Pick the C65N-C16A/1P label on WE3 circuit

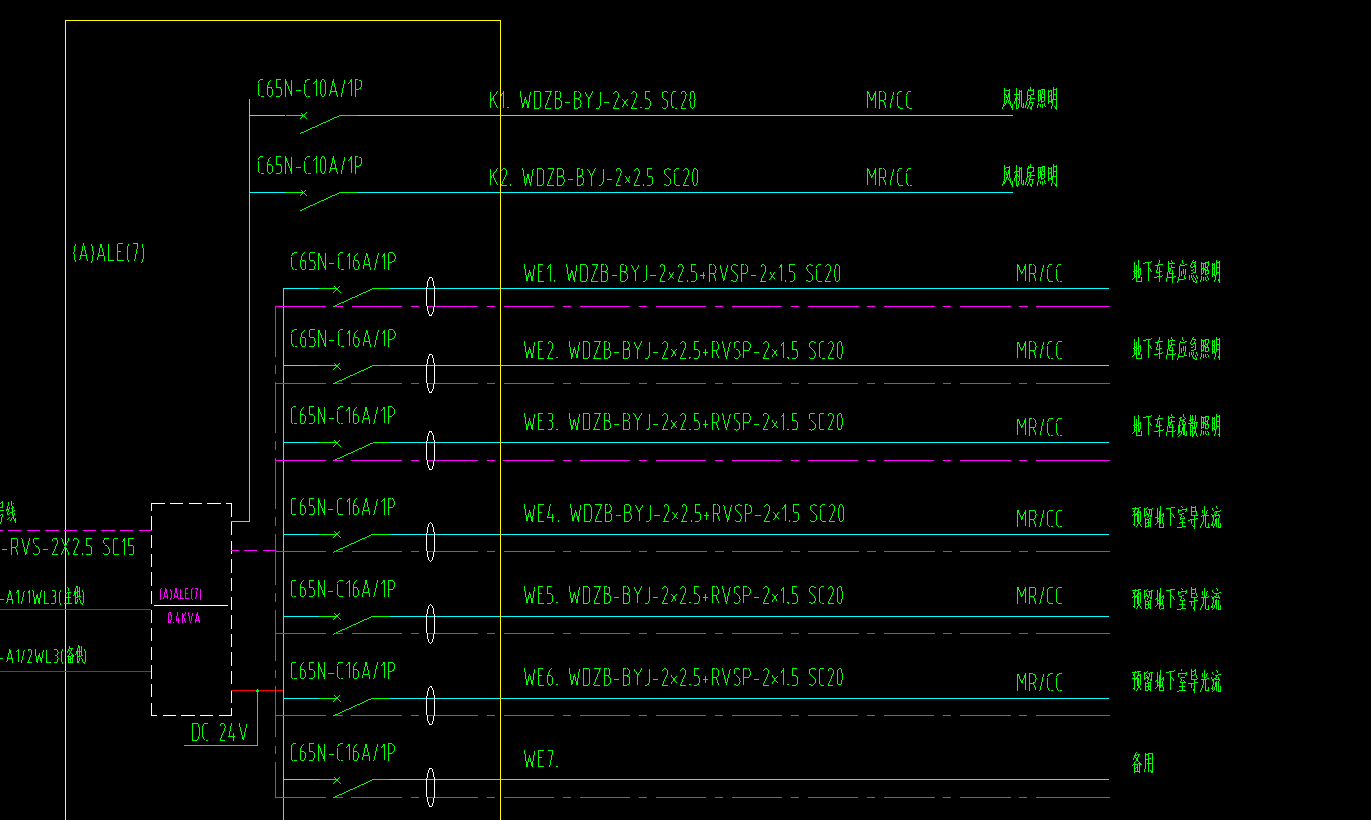pos(343,415)
